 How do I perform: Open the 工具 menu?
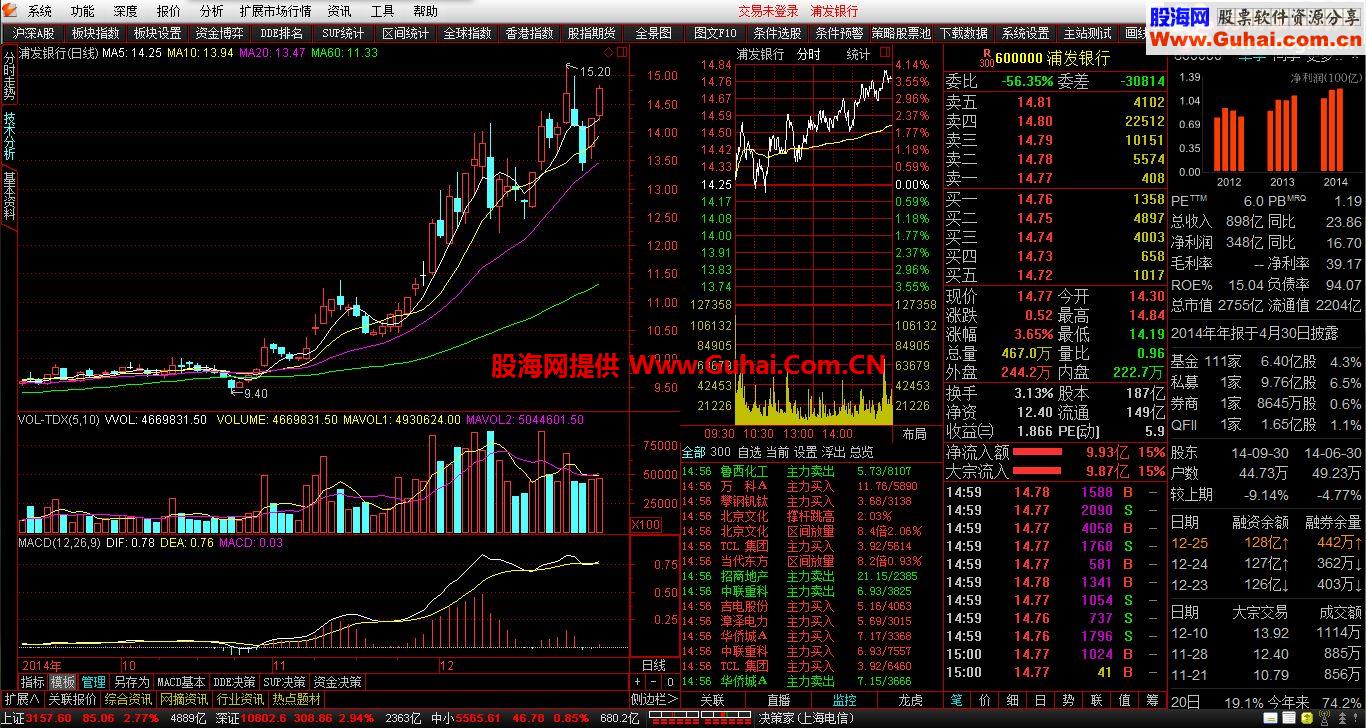pyautogui.click(x=382, y=11)
